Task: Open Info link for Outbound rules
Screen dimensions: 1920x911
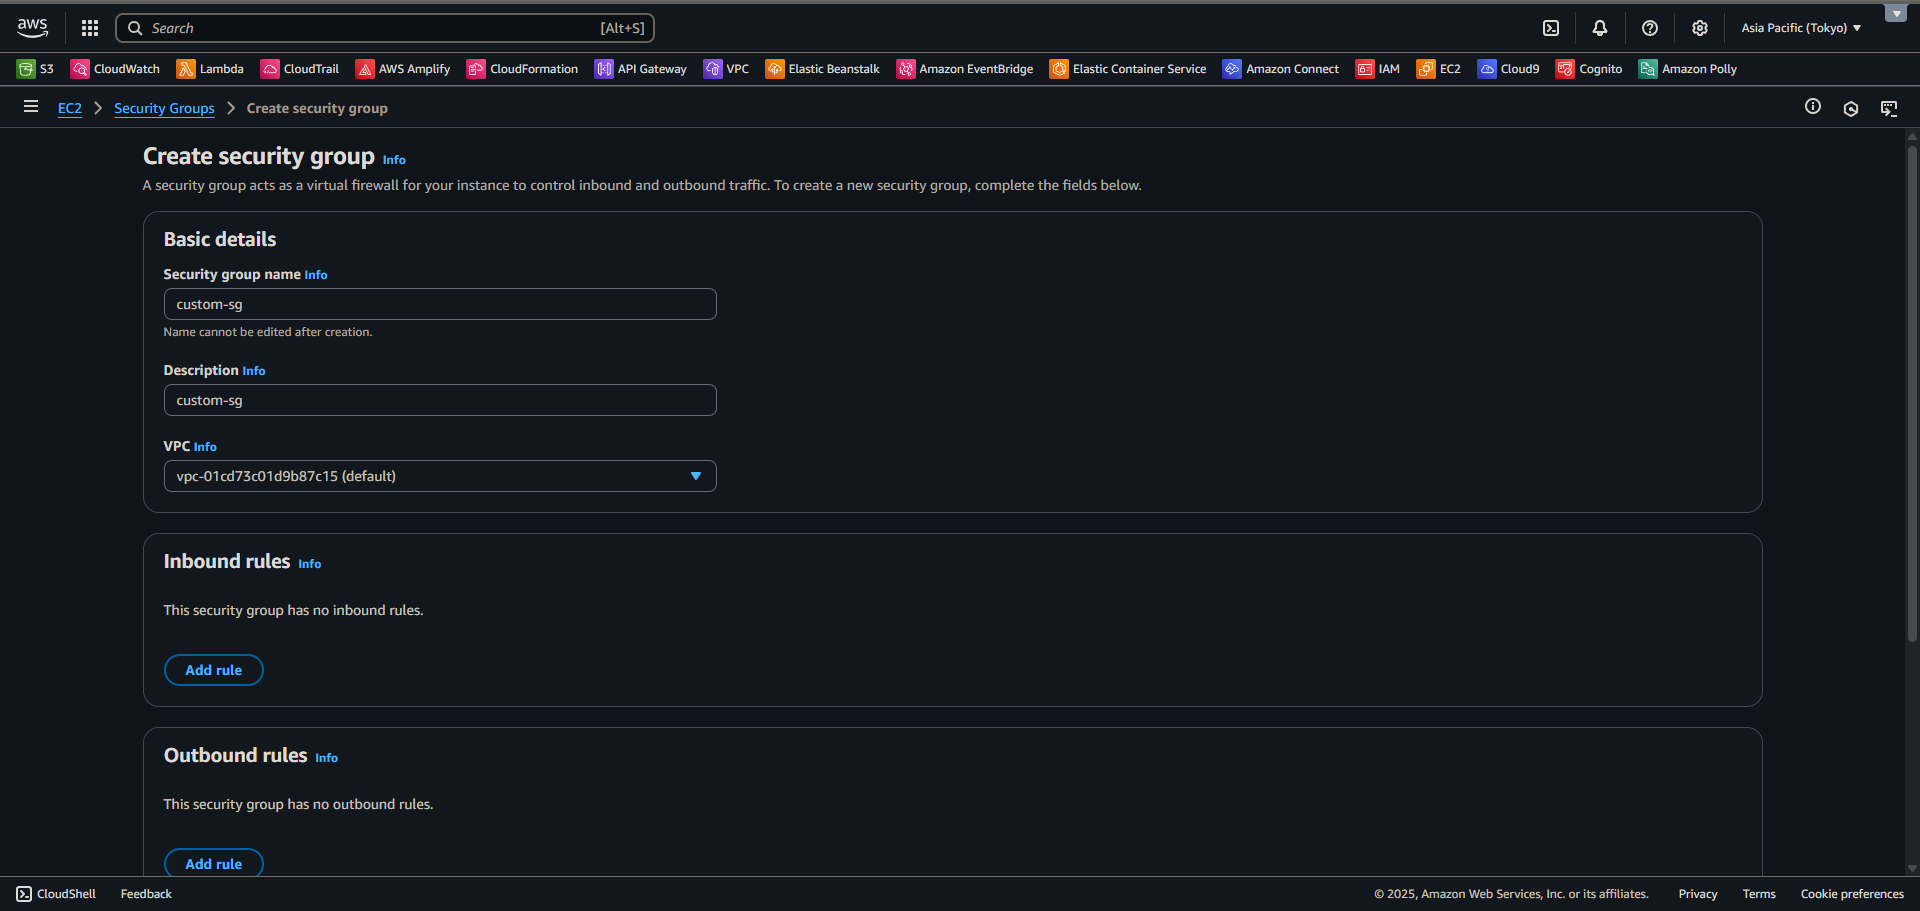Action: [327, 758]
